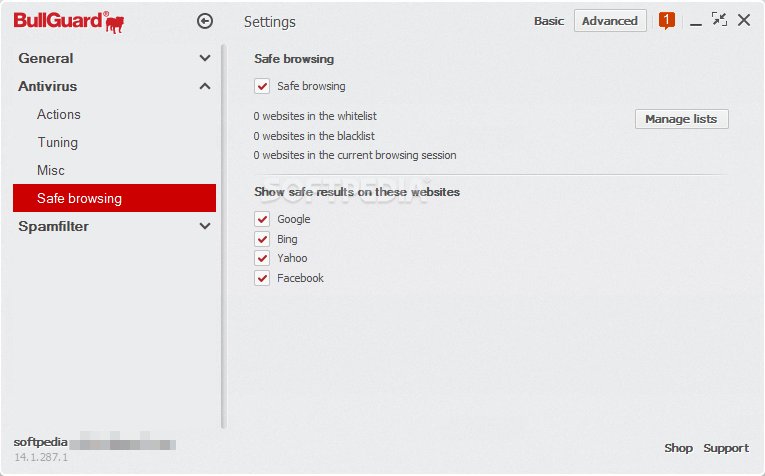Open the Tuning settings page
The height and width of the screenshot is (476, 765).
click(x=58, y=142)
